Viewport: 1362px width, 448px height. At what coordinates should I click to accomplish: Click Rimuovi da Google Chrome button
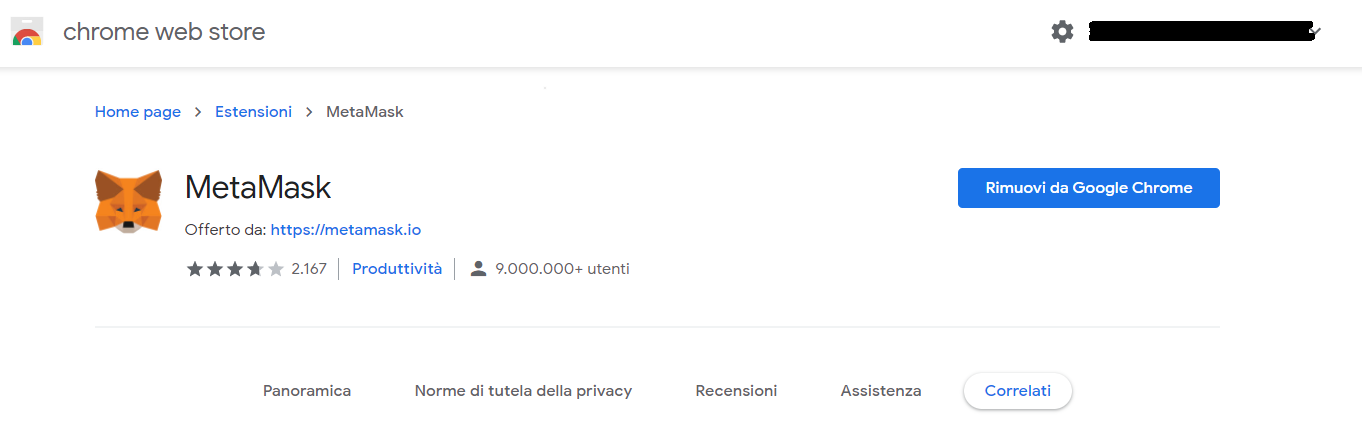tap(1089, 188)
